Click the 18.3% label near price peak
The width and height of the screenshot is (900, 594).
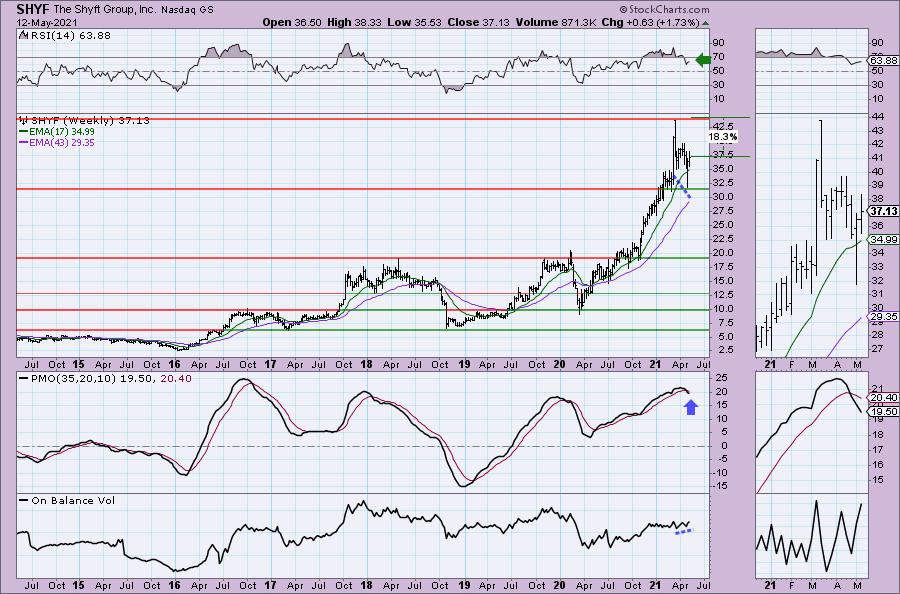722,137
